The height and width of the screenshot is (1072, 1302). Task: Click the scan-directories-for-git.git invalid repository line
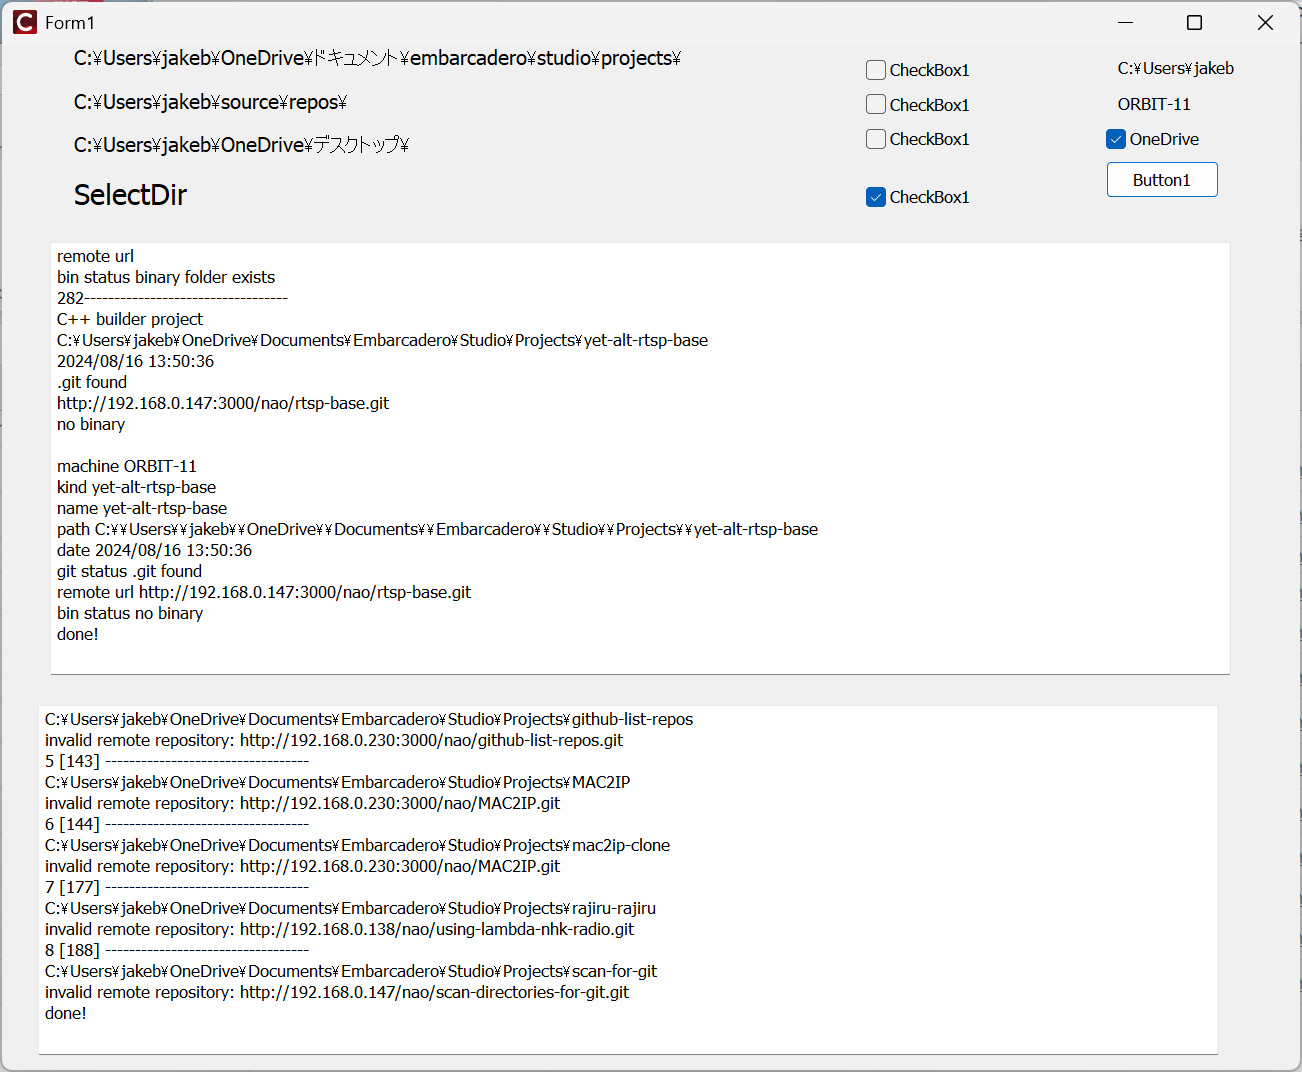coord(337,992)
